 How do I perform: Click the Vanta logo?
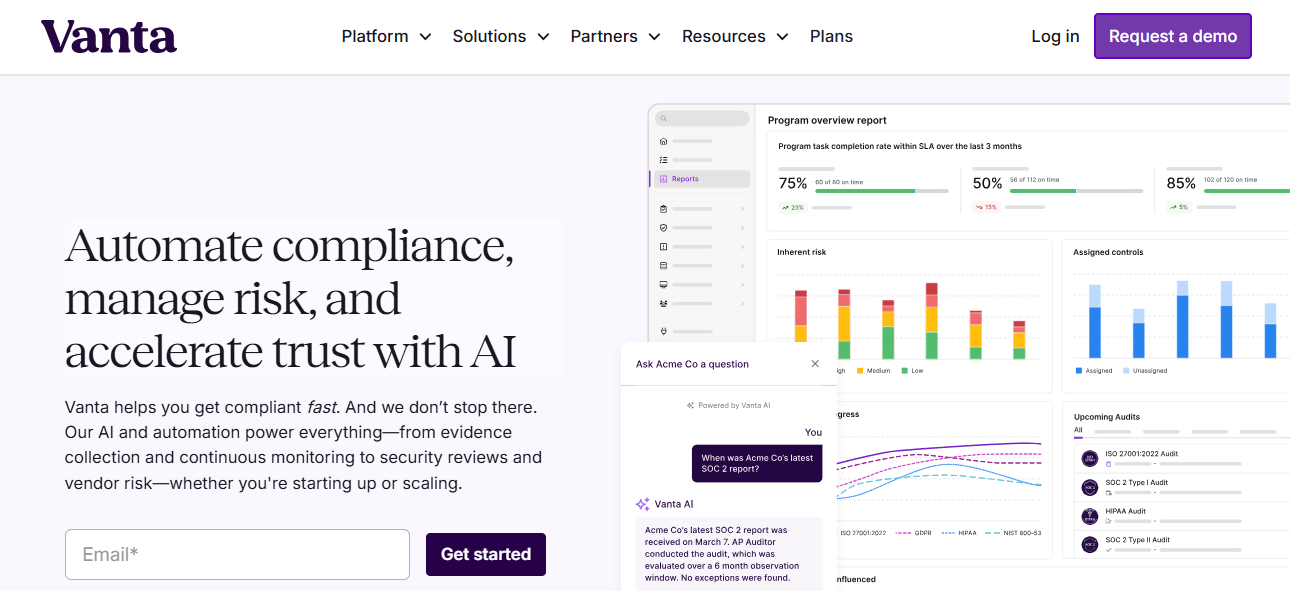pyautogui.click(x=108, y=36)
